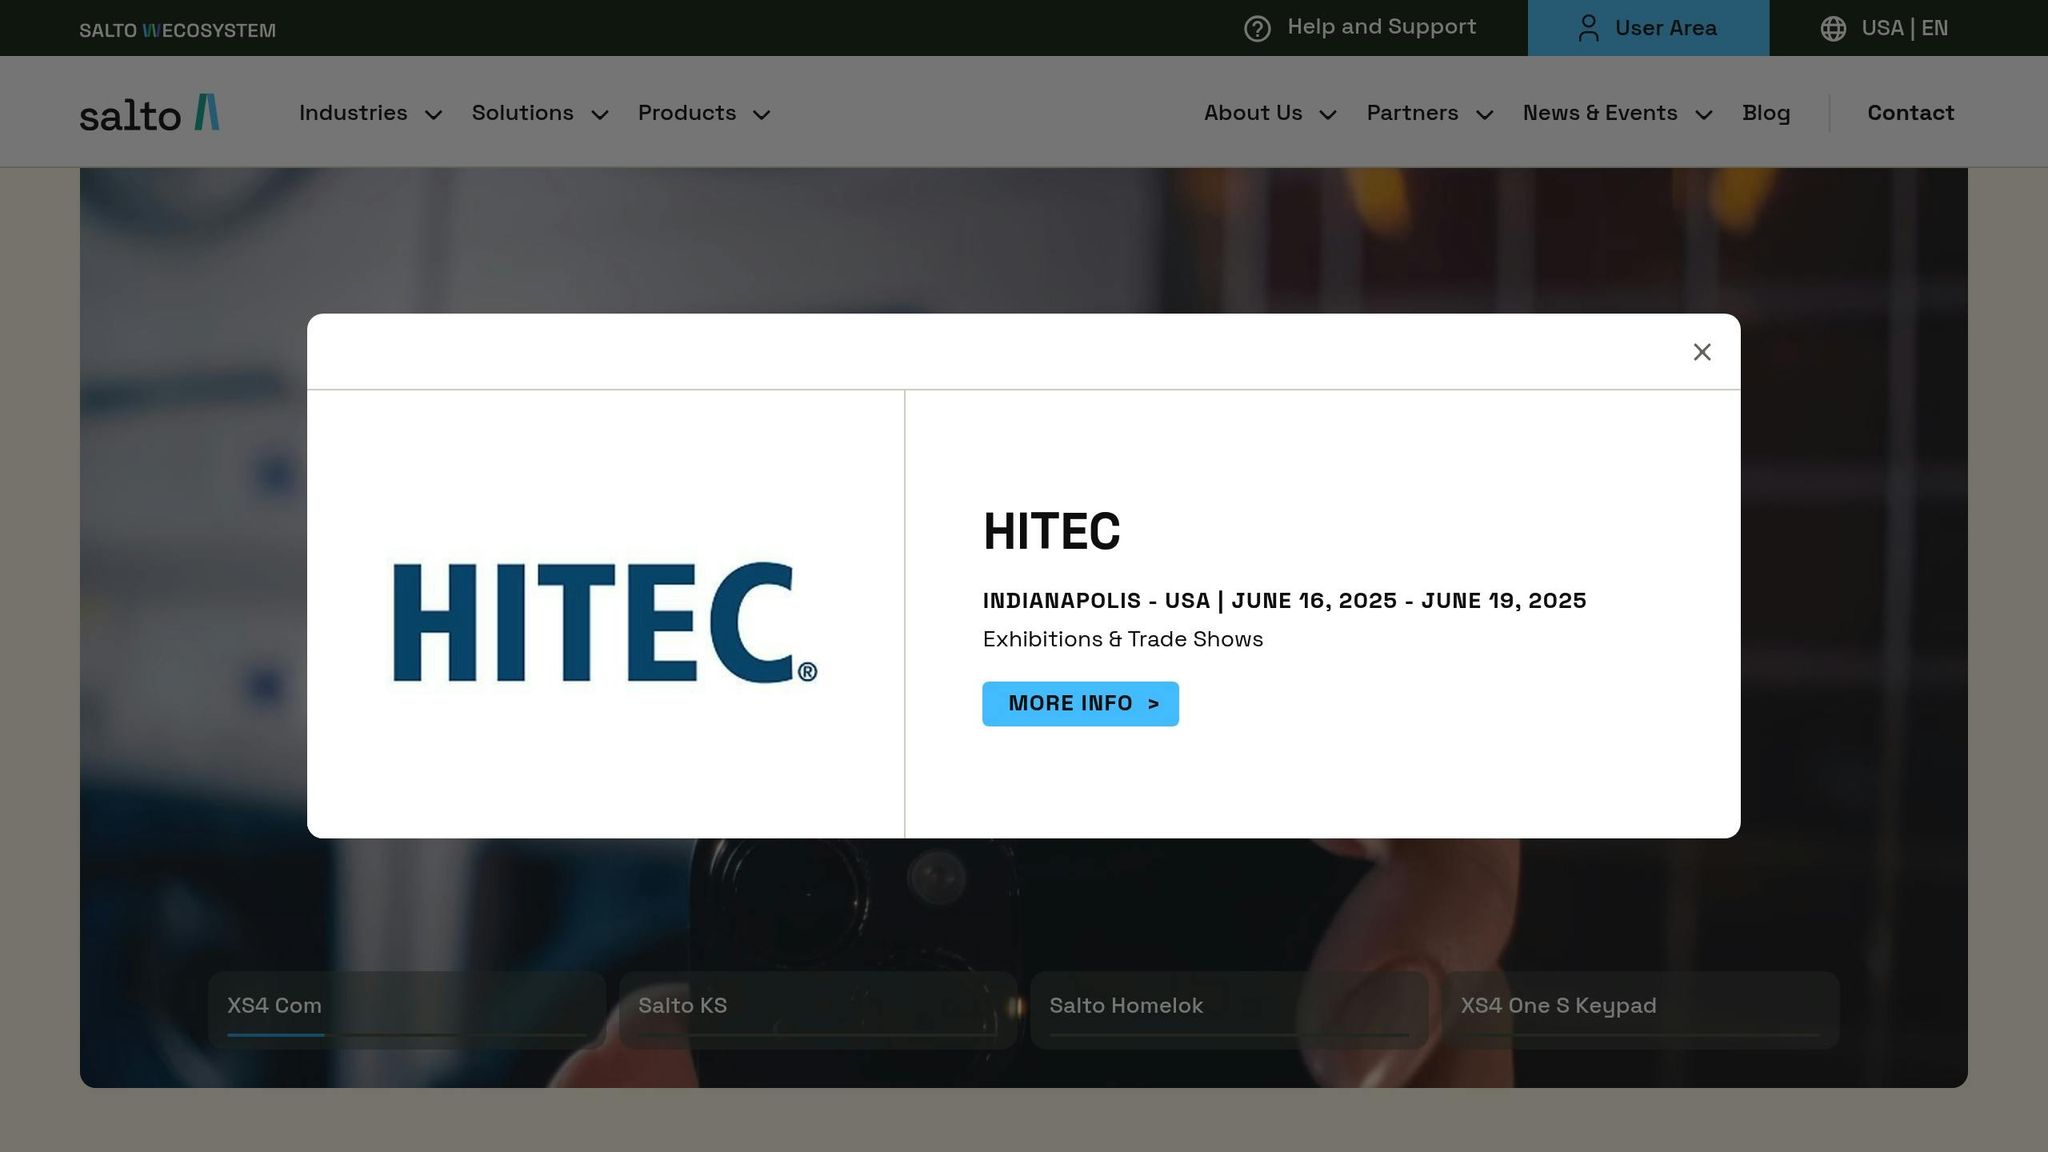This screenshot has height=1152, width=2048.
Task: Open the Salto homepage via logo
Action: (x=150, y=113)
